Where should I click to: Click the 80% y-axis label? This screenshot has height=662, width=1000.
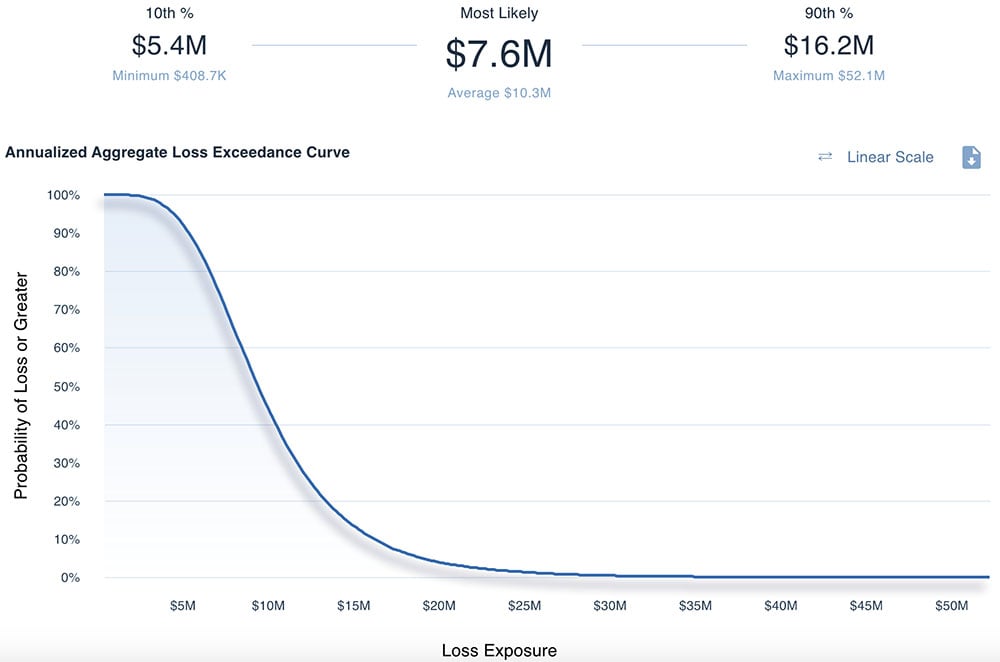66,272
